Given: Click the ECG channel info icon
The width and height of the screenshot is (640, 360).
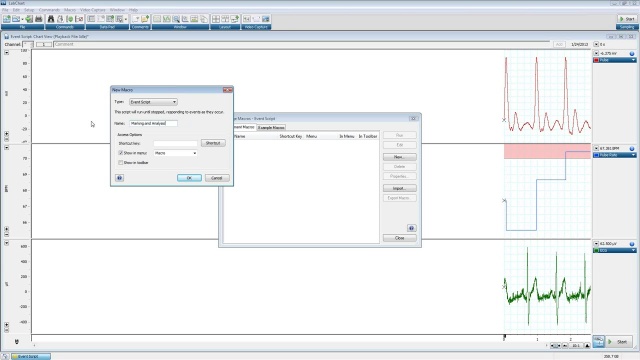Looking at the screenshot, I should pos(632,244).
